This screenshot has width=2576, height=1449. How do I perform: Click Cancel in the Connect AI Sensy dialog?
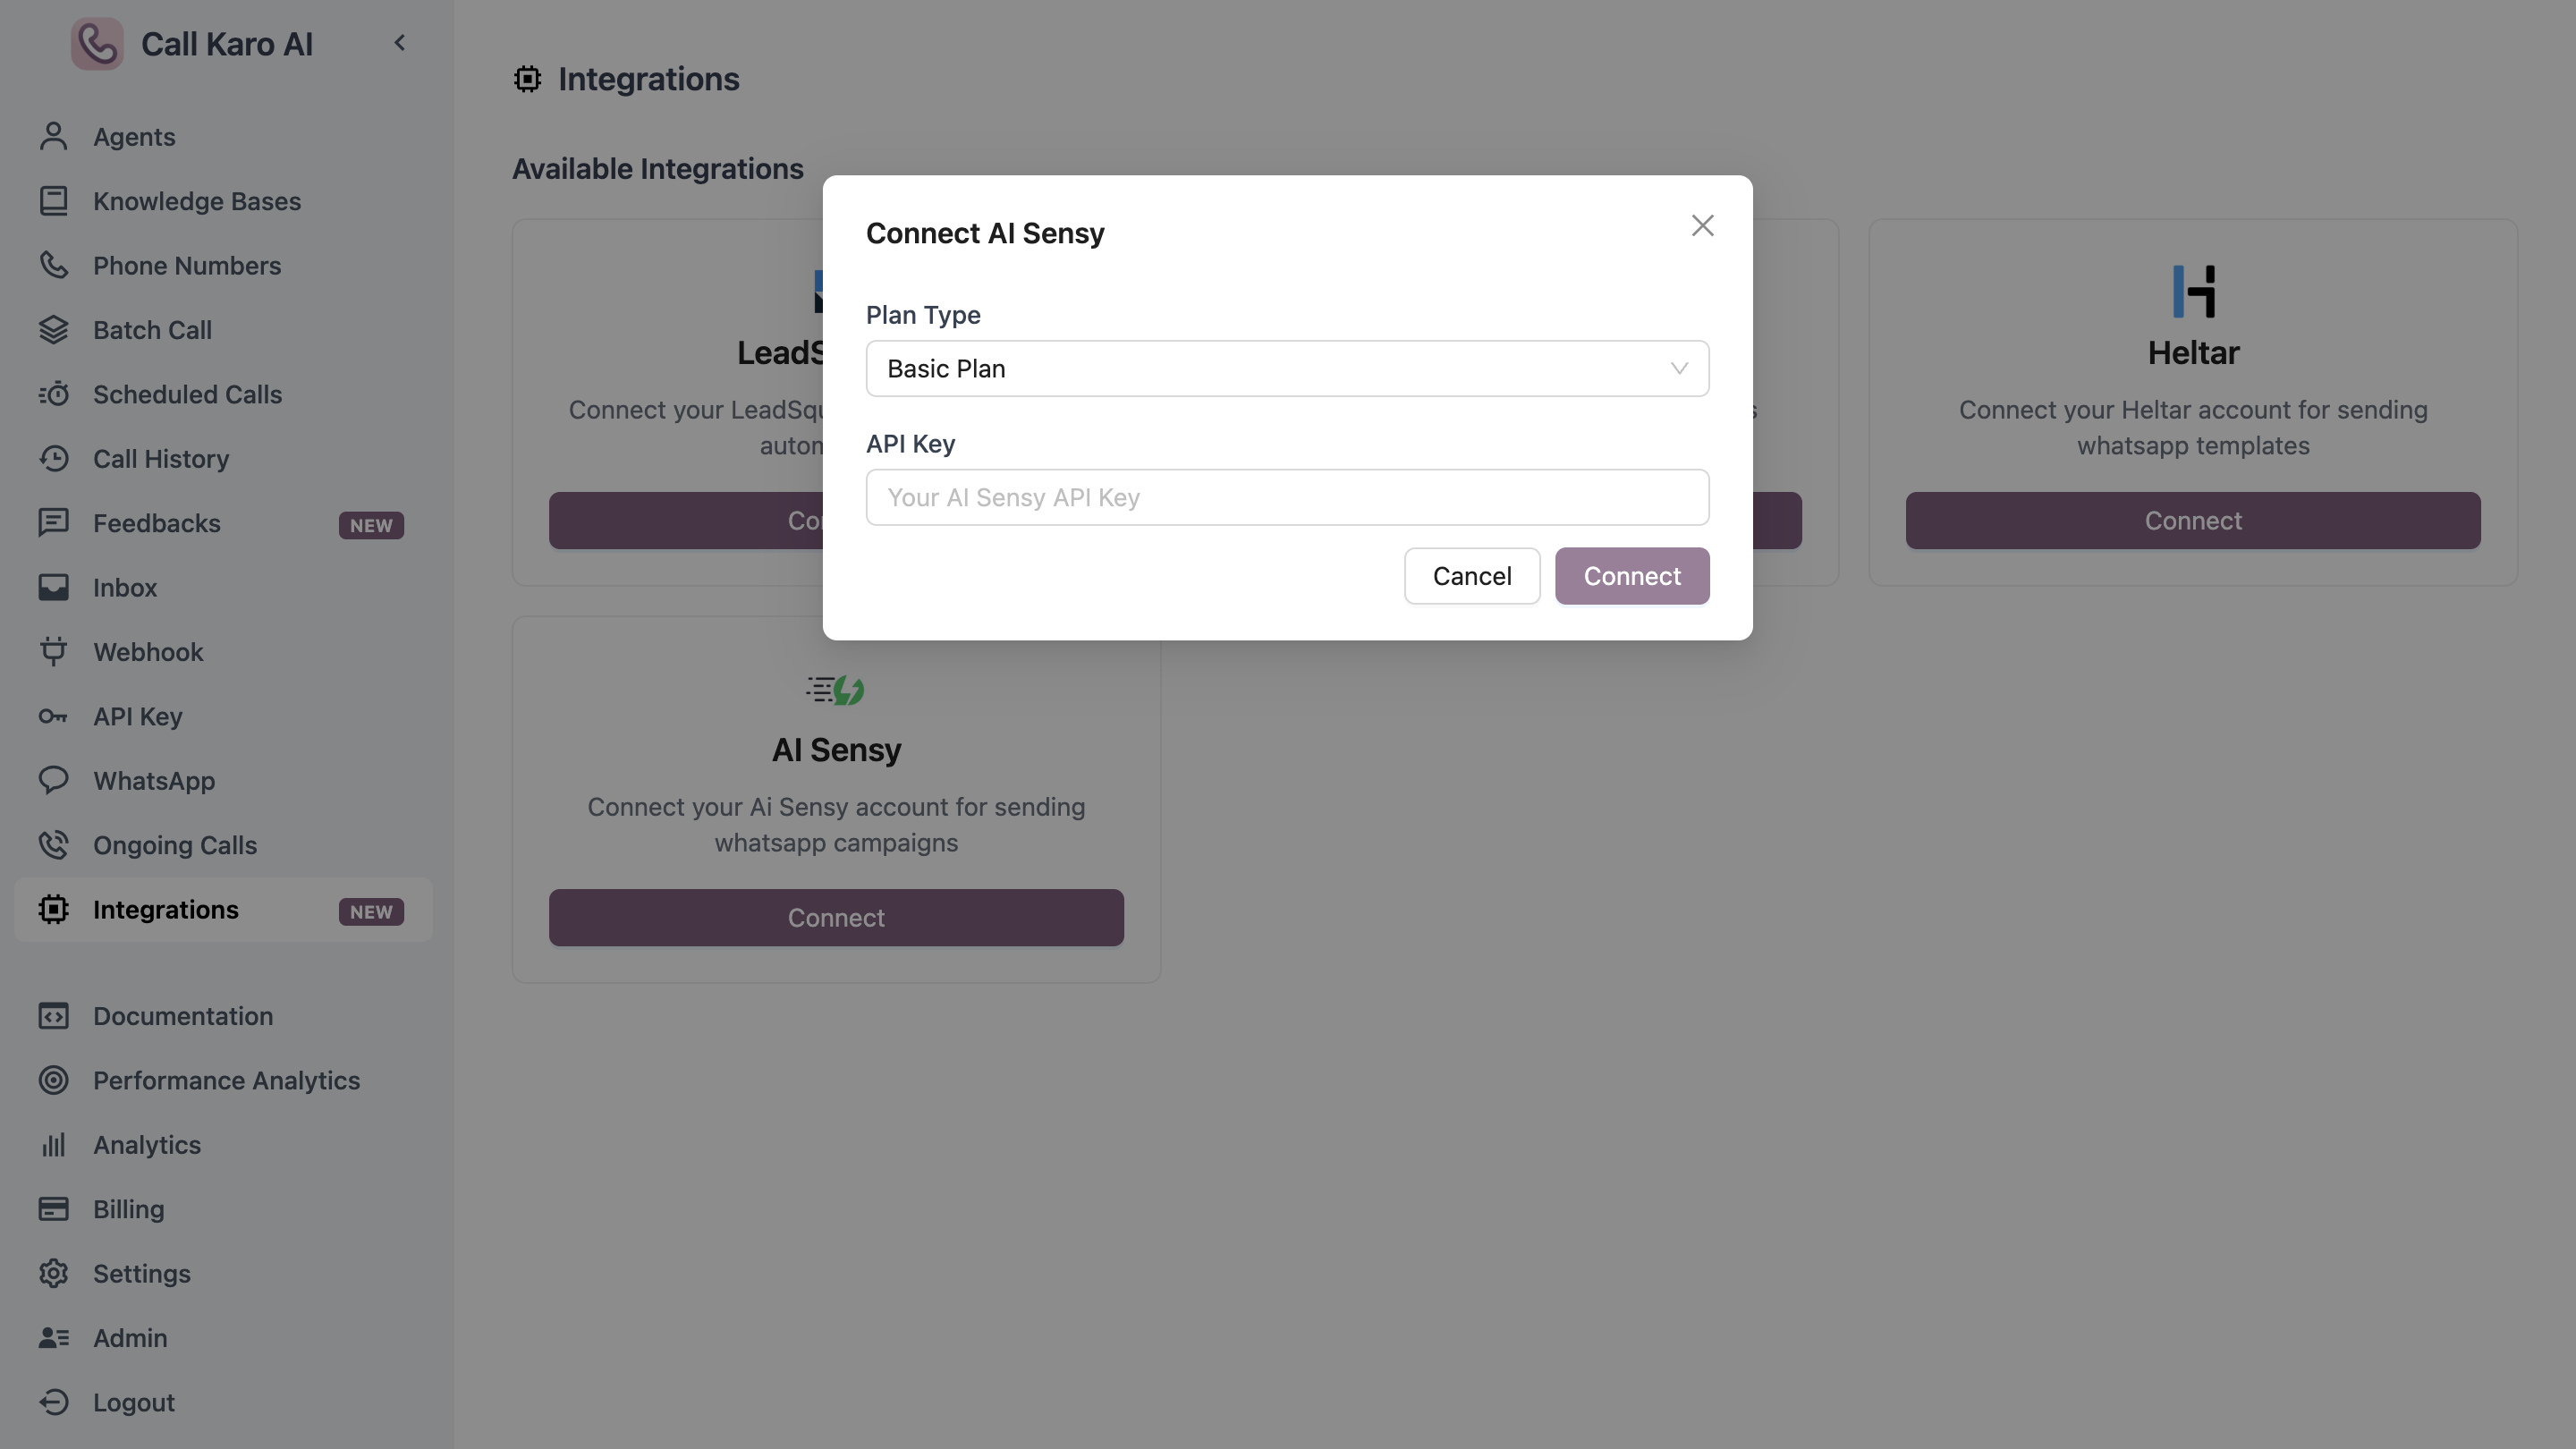point(1471,575)
